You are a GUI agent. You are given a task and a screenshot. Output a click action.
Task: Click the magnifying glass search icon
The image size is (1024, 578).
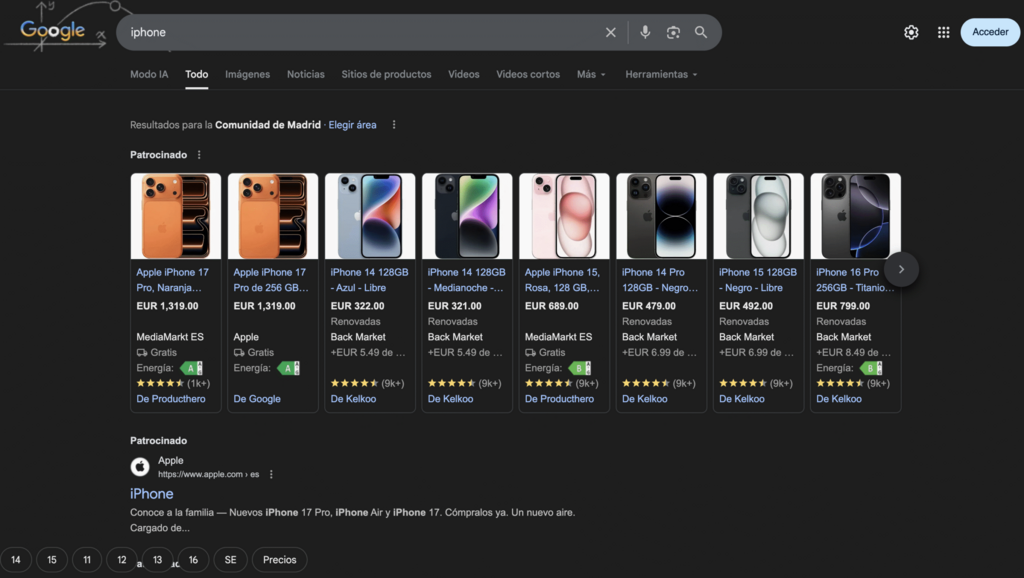[x=701, y=32]
